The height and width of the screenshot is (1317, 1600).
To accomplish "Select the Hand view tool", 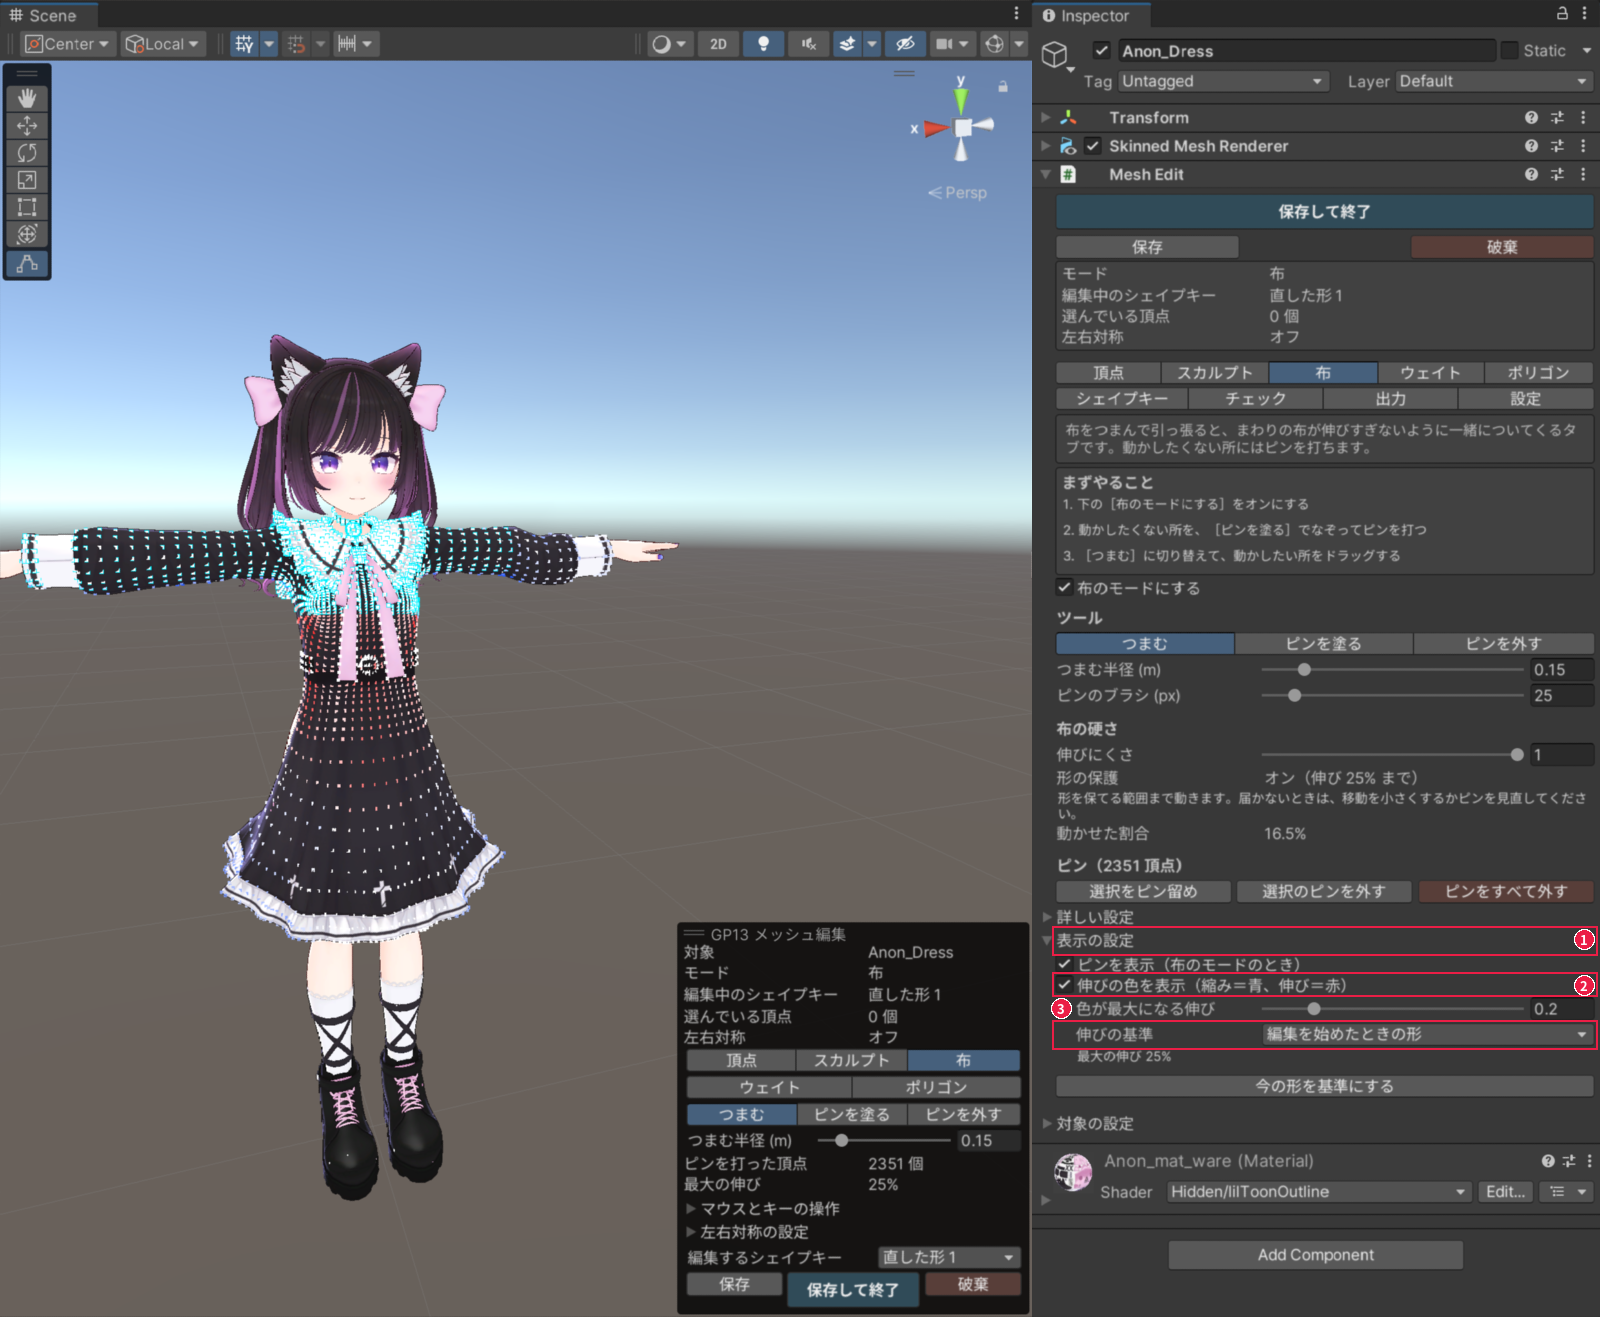I will (x=27, y=98).
